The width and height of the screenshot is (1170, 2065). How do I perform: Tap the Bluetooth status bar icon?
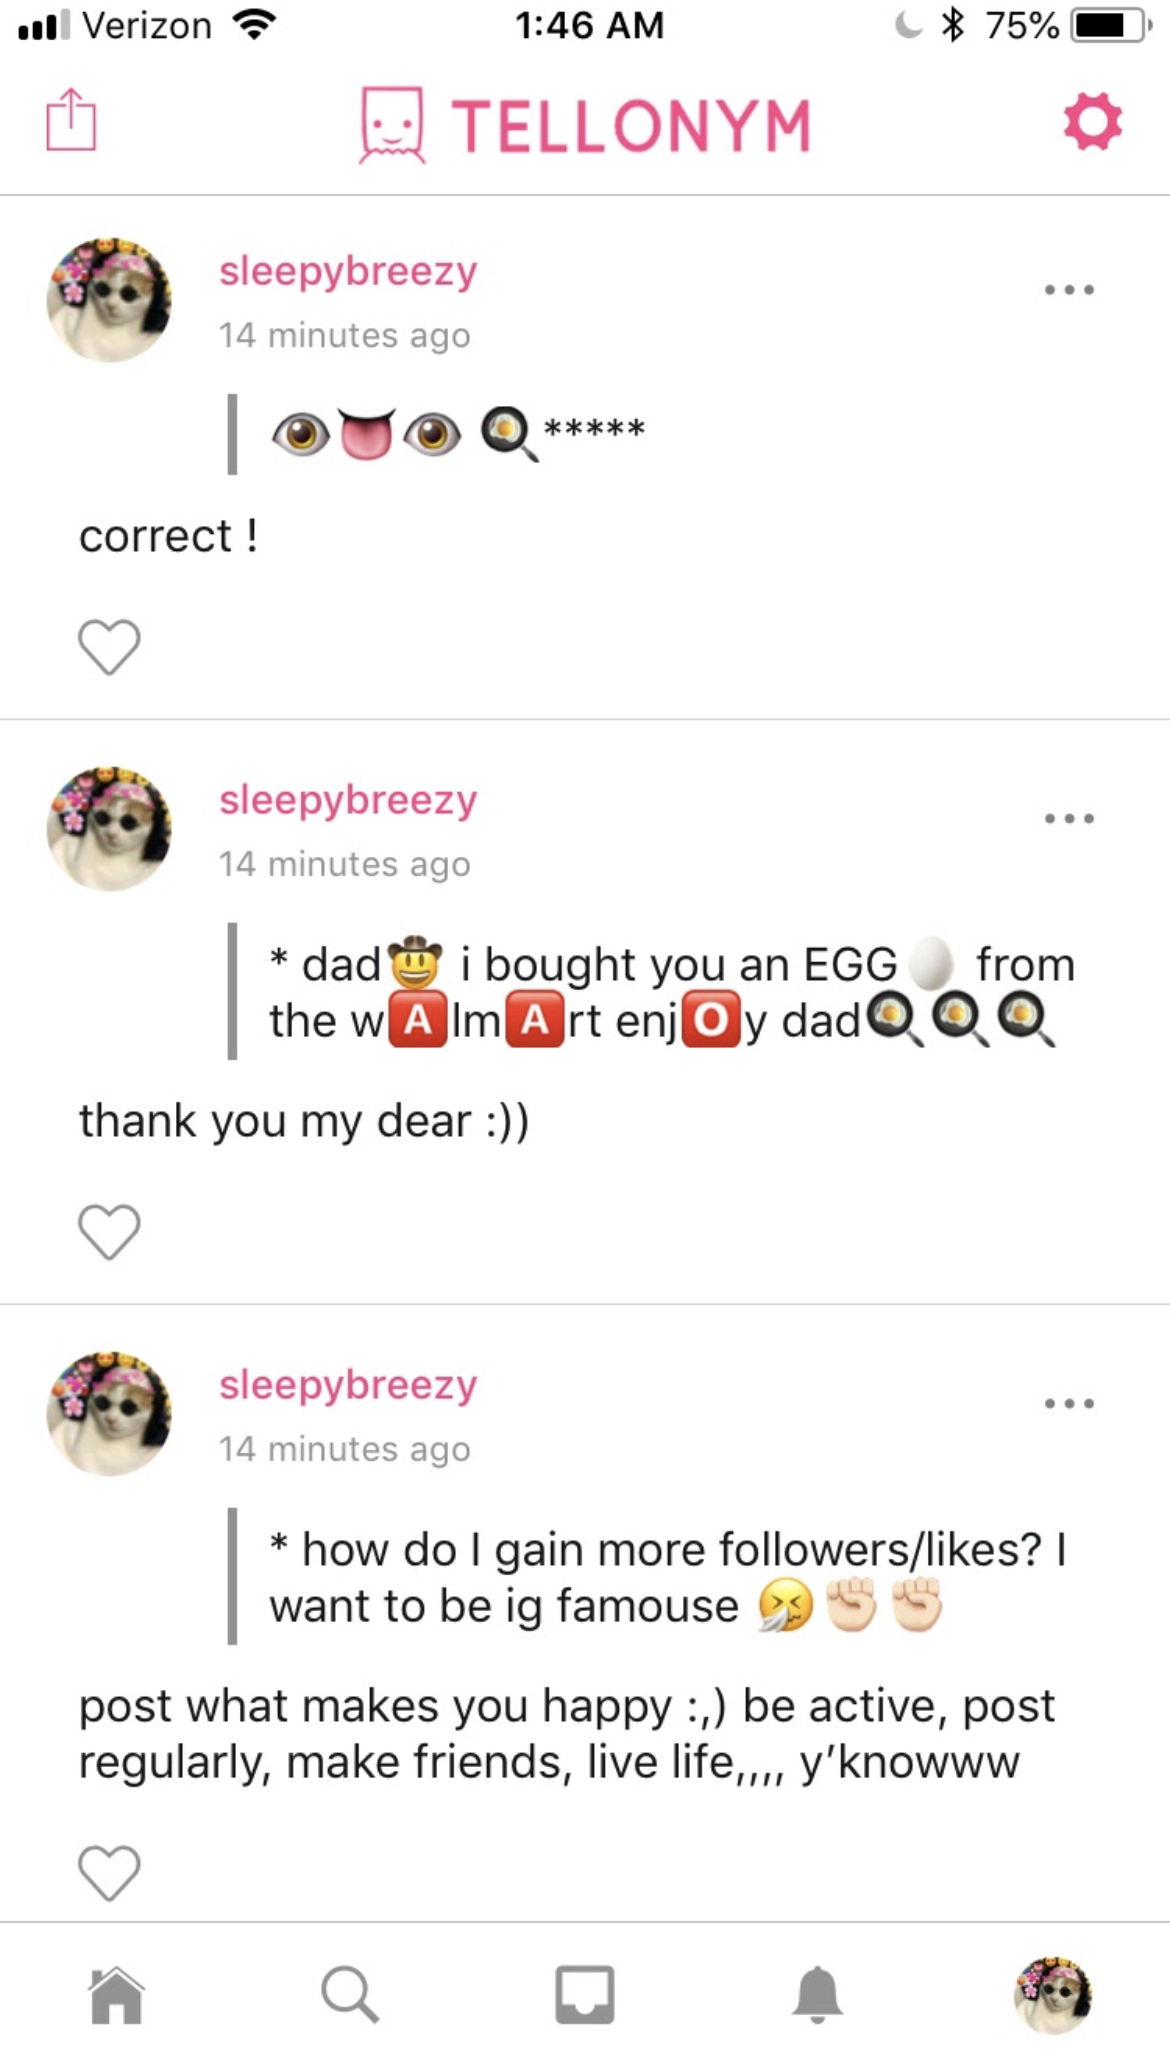[x=953, y=25]
